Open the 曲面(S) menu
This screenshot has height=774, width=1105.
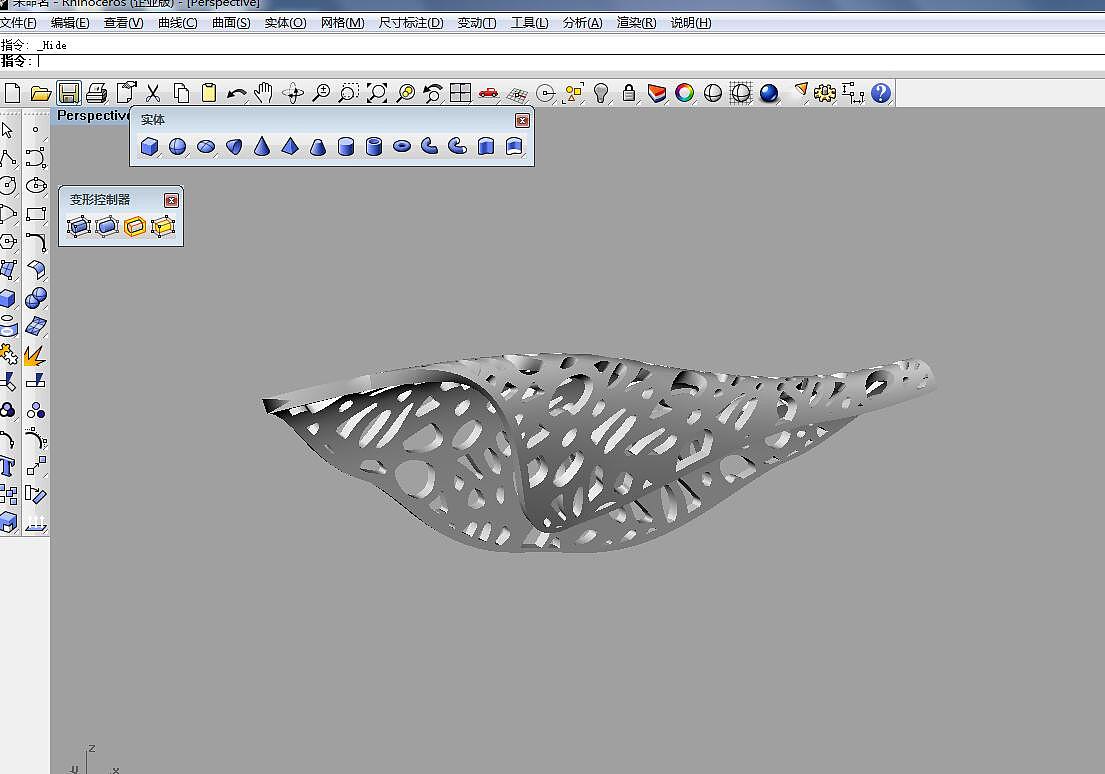(231, 23)
